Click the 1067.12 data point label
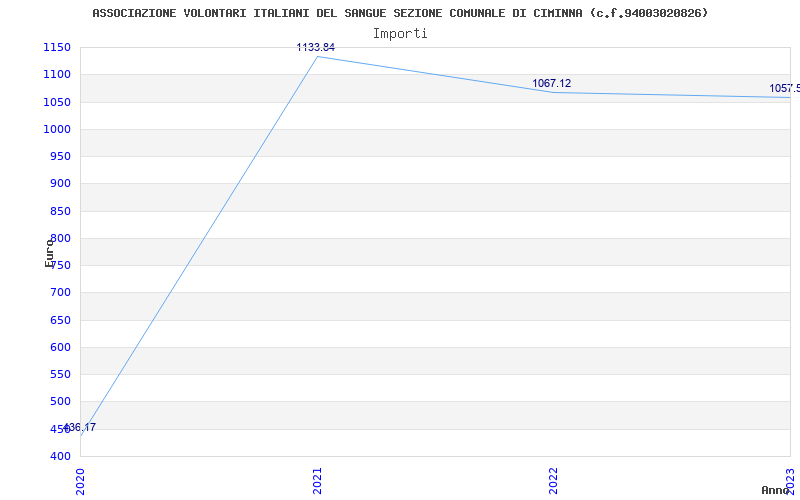Image resolution: width=800 pixels, height=500 pixels. pos(552,84)
